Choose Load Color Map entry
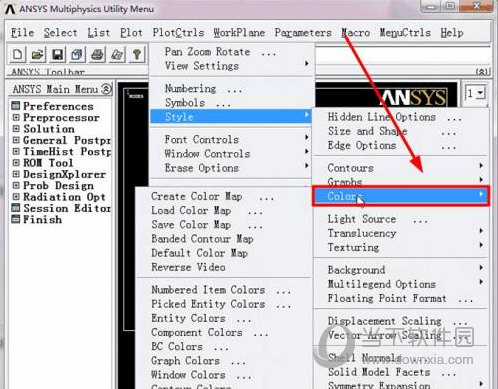Image resolution: width=498 pixels, height=389 pixels. pos(223,210)
